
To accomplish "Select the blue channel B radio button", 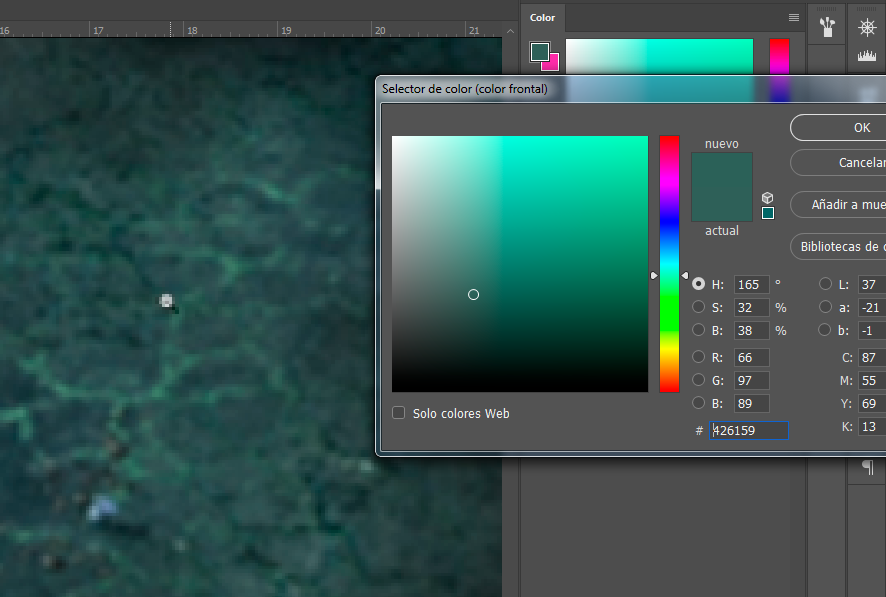I will click(x=698, y=403).
